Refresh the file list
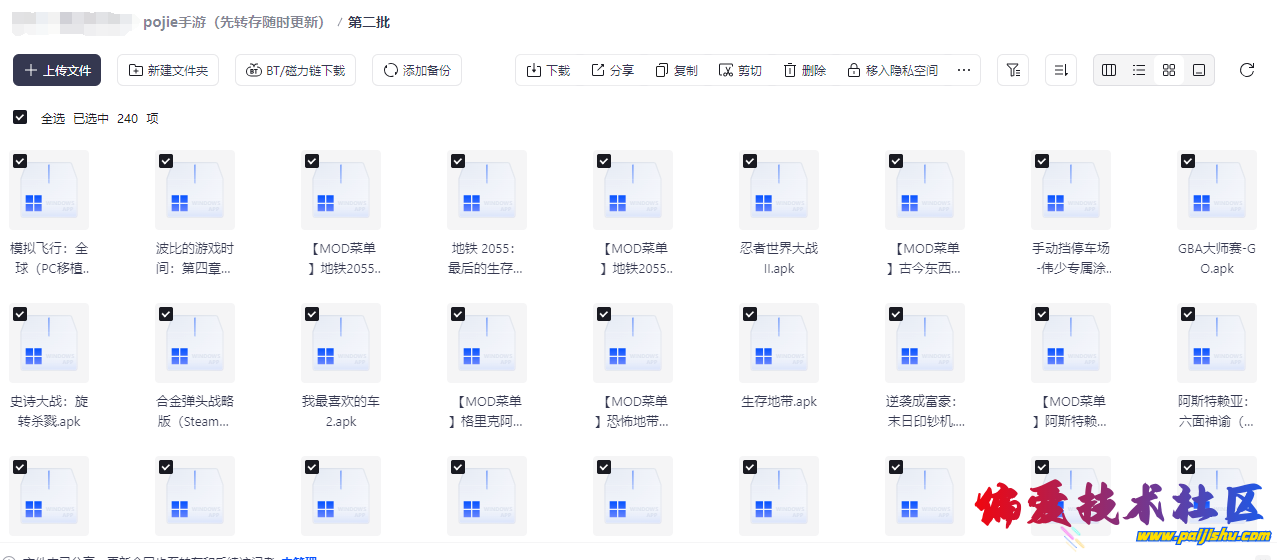This screenshot has width=1277, height=560. click(x=1247, y=70)
